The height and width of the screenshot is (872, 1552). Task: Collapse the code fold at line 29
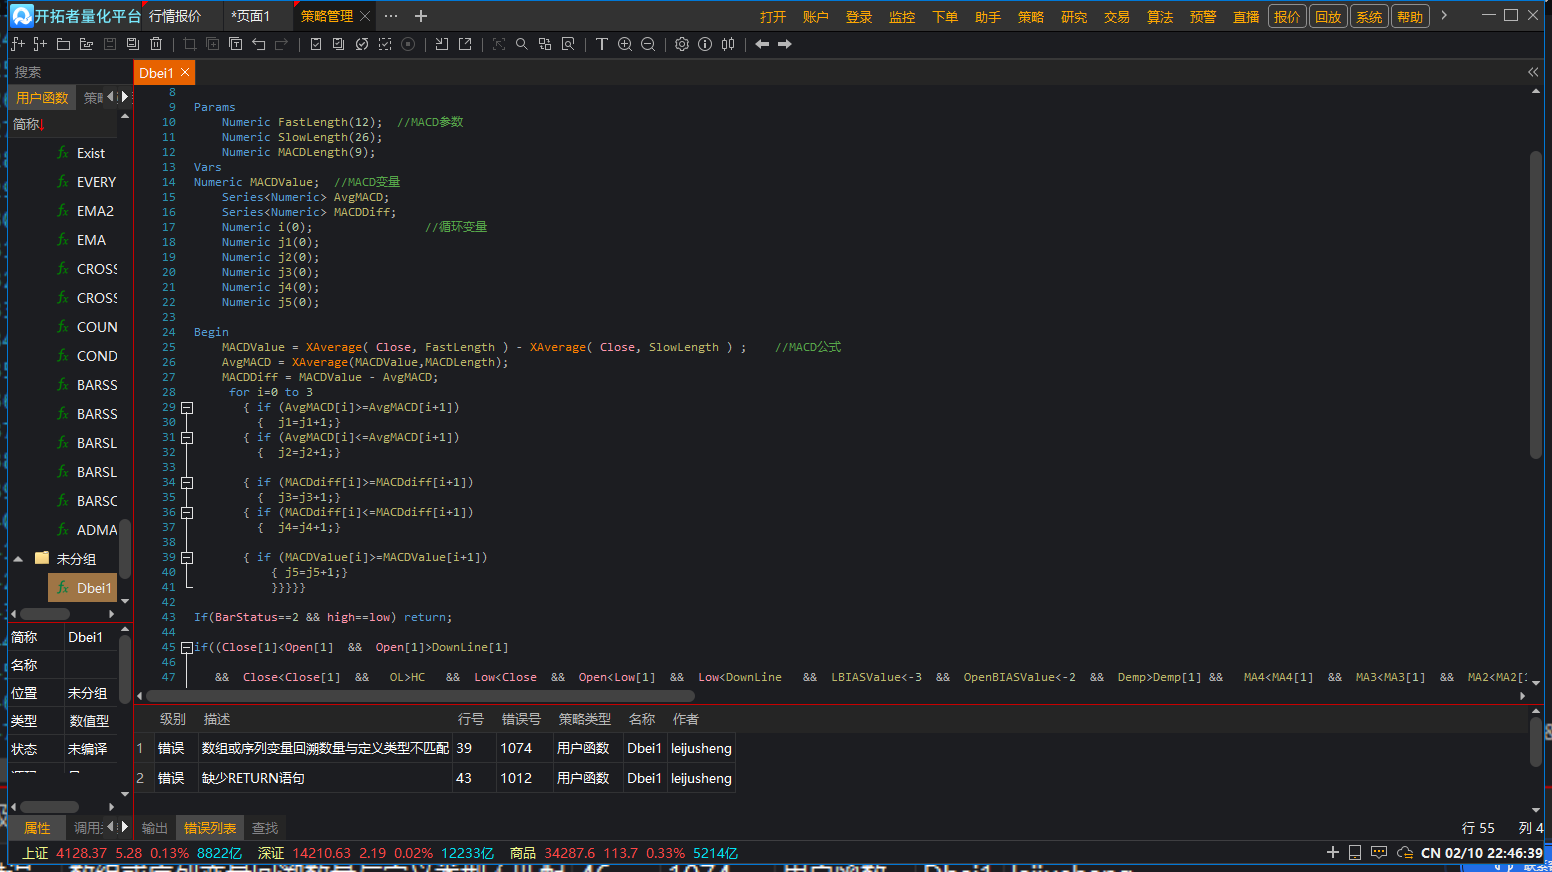coord(187,408)
